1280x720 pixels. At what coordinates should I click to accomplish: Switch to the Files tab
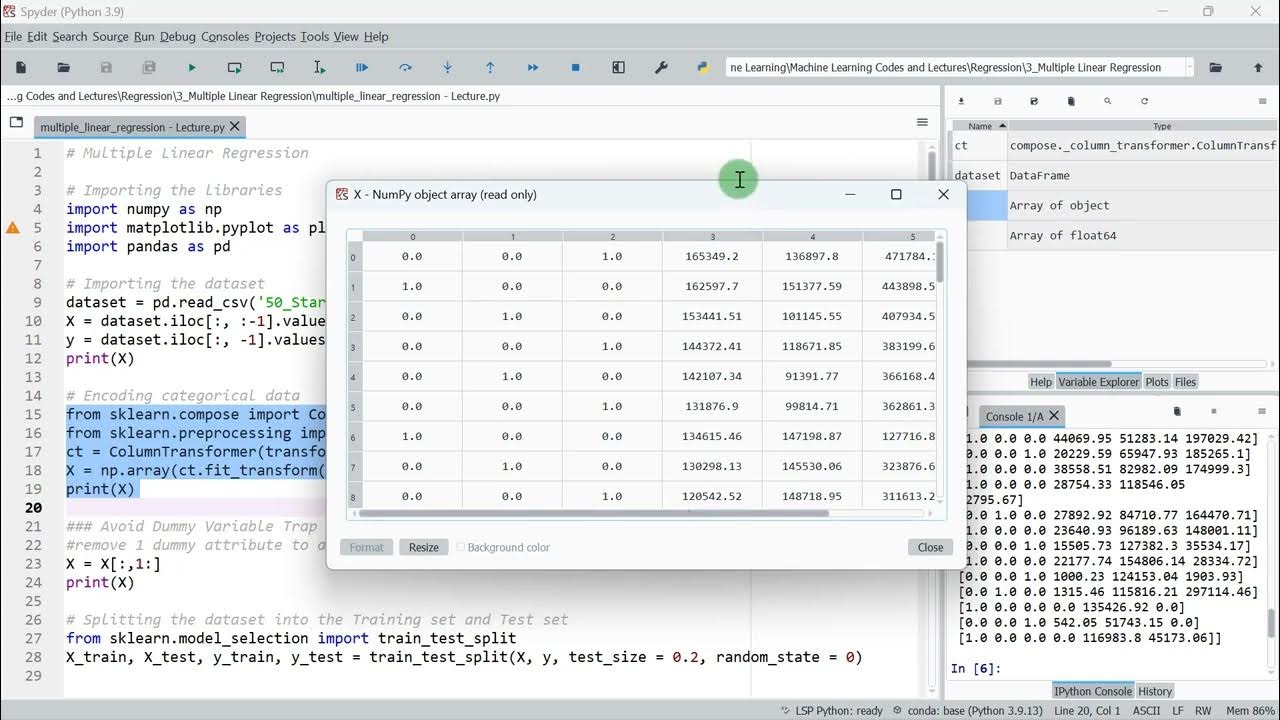tap(1185, 382)
